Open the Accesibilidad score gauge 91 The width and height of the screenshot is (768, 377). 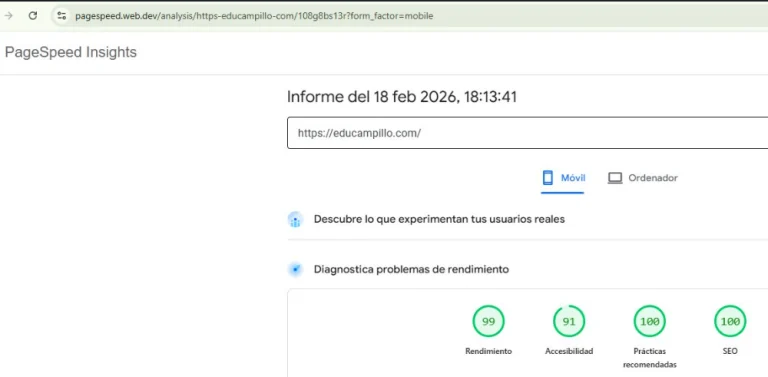tap(569, 321)
